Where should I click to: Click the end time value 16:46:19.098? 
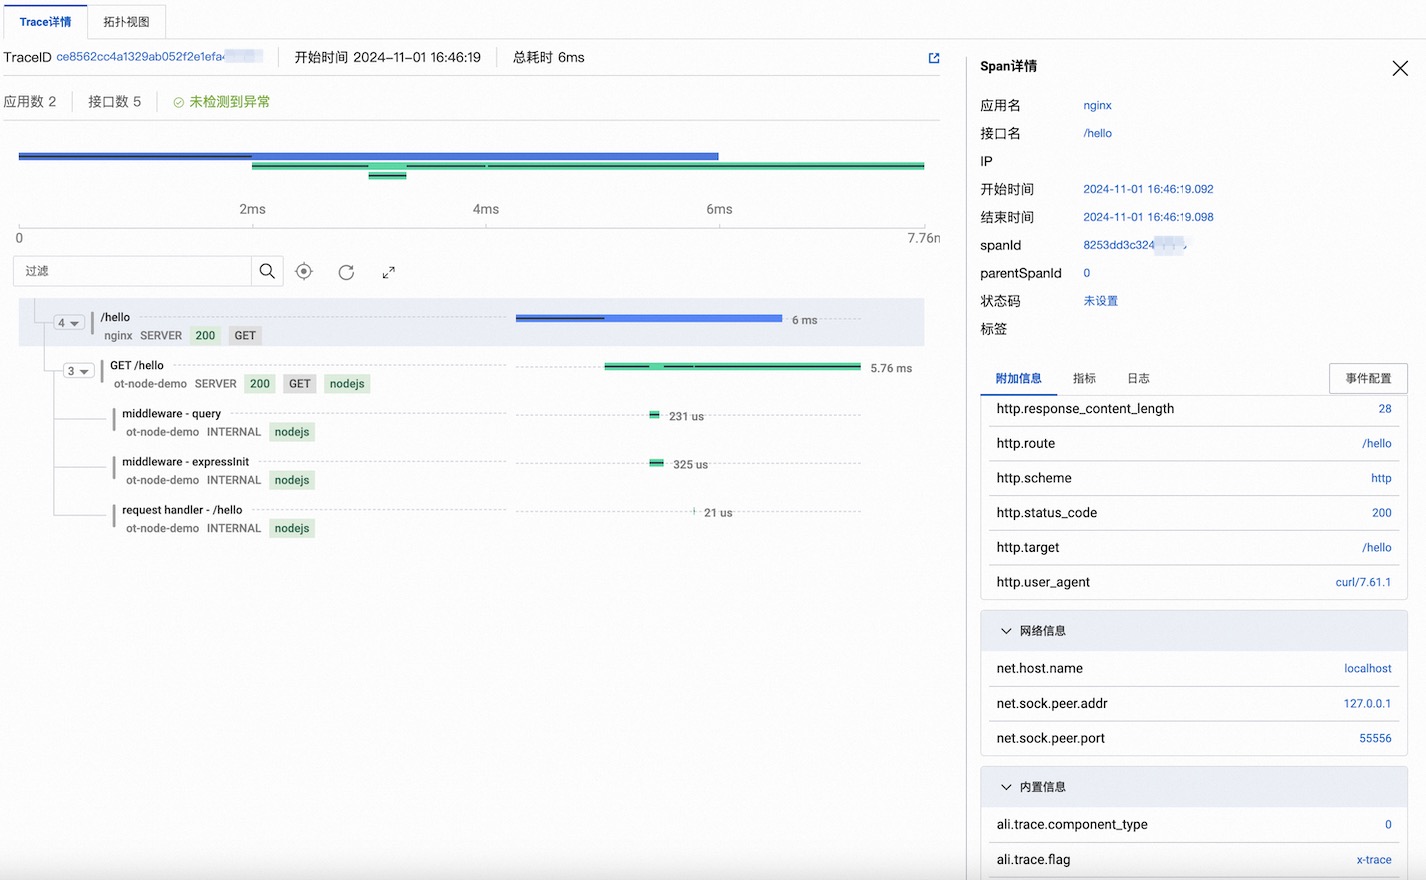click(x=1148, y=217)
